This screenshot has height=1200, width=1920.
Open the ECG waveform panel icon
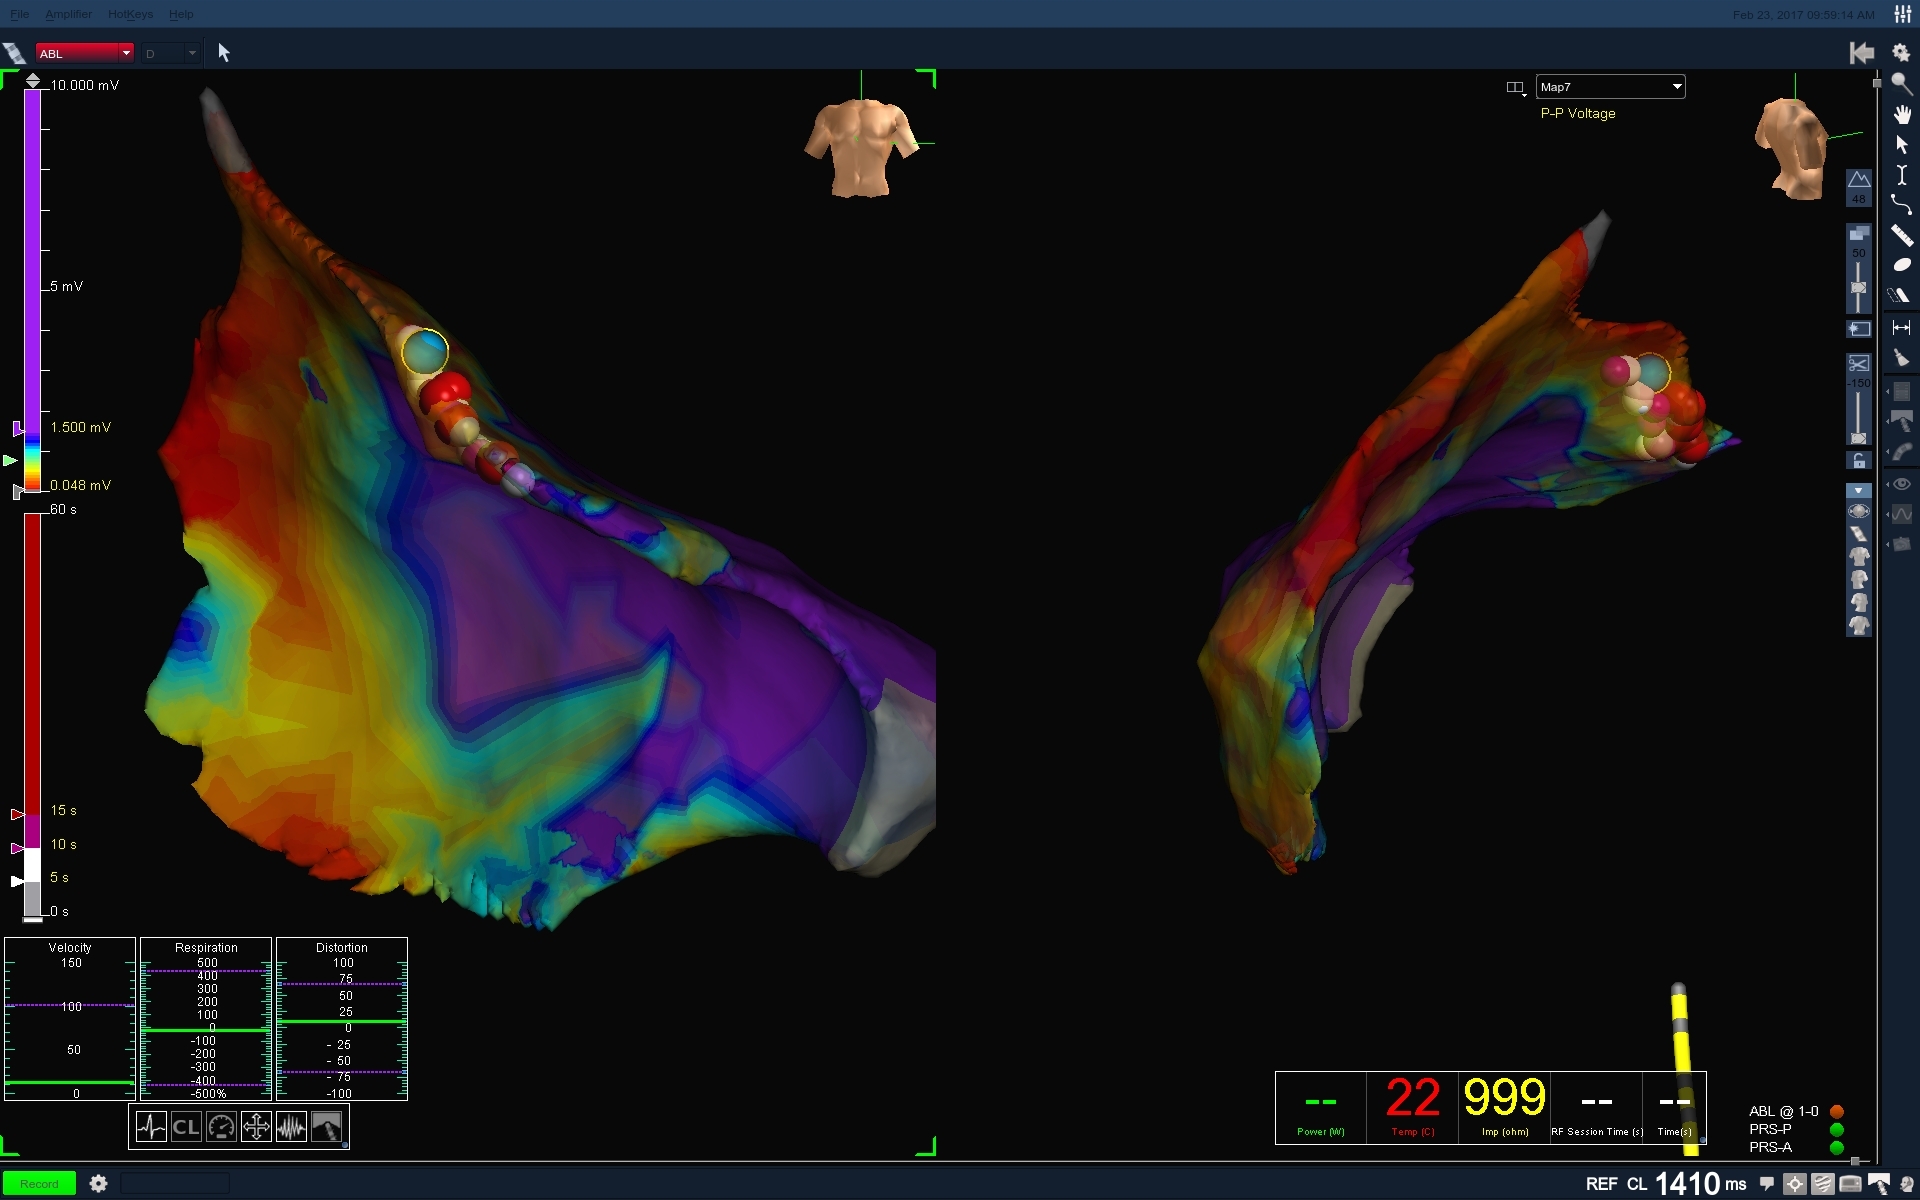pos(151,1128)
